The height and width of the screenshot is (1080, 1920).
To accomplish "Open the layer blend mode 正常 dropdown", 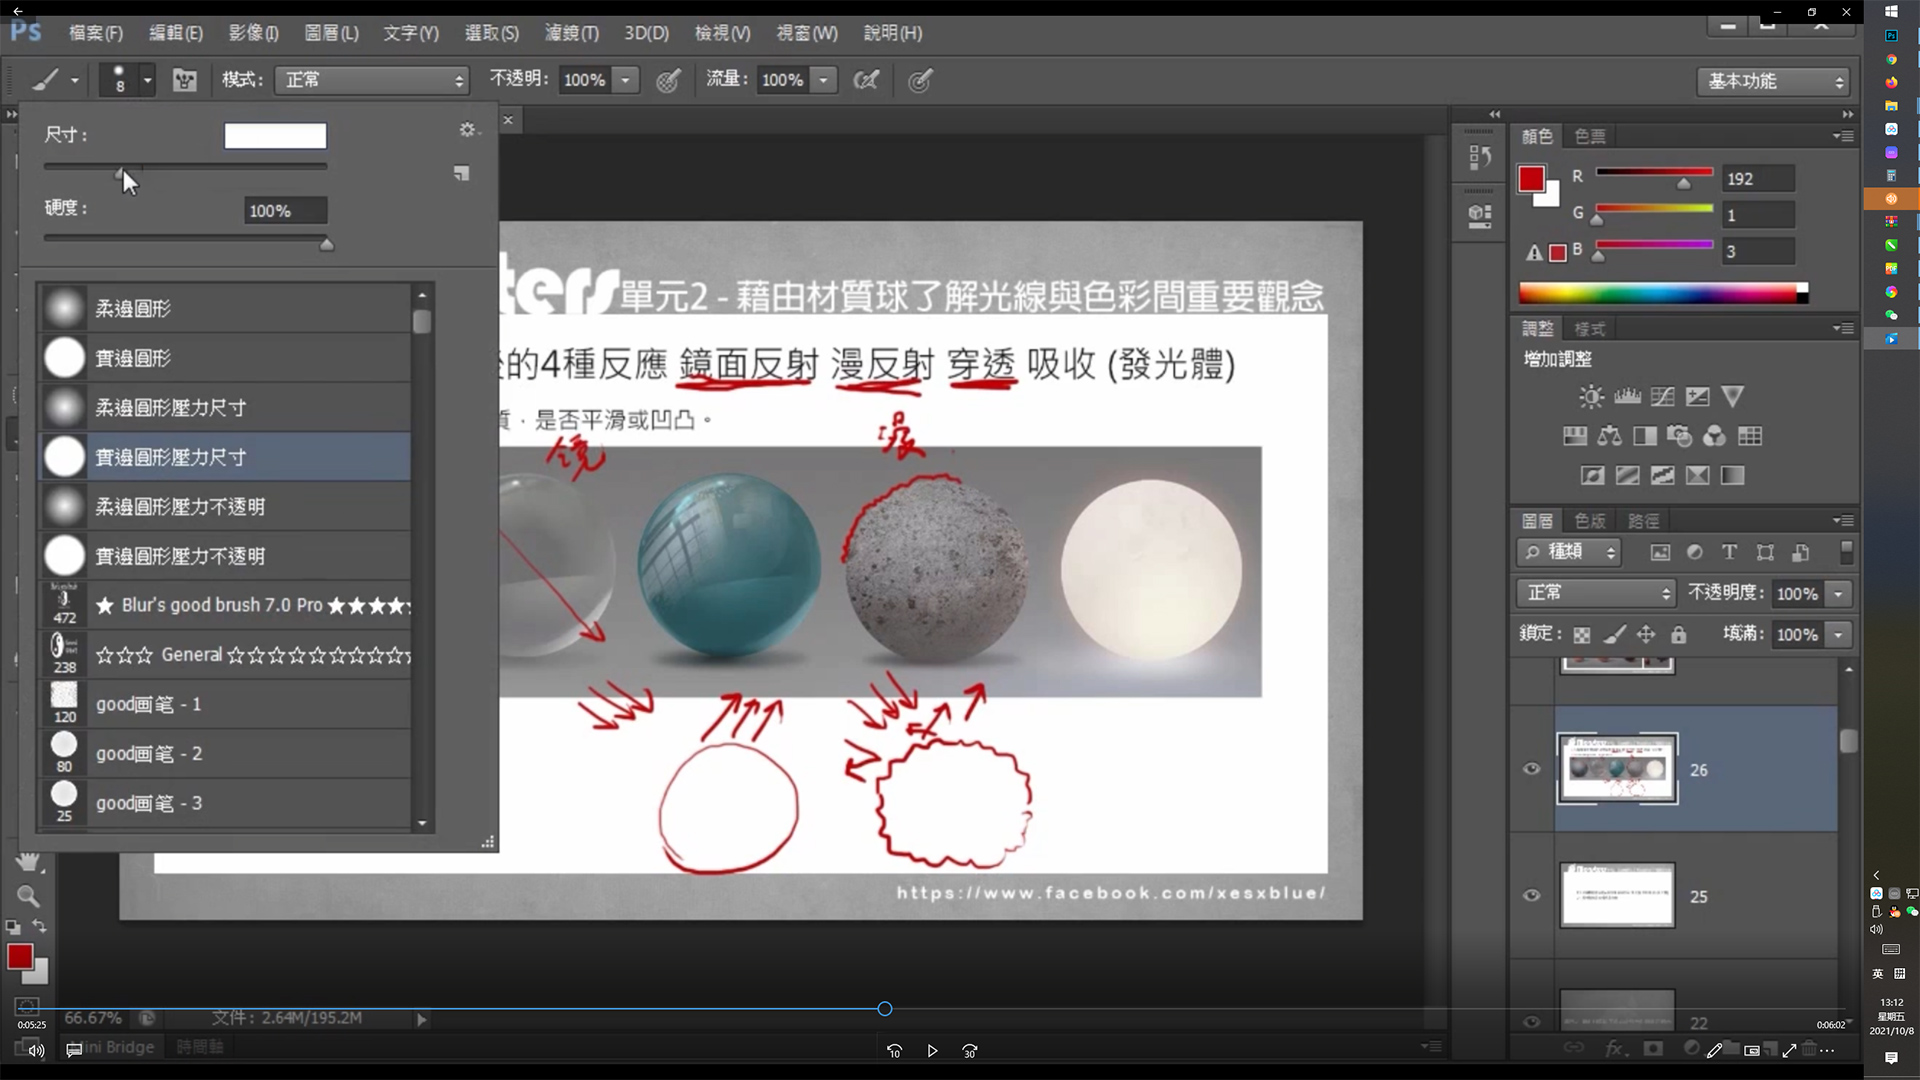I will [1596, 593].
